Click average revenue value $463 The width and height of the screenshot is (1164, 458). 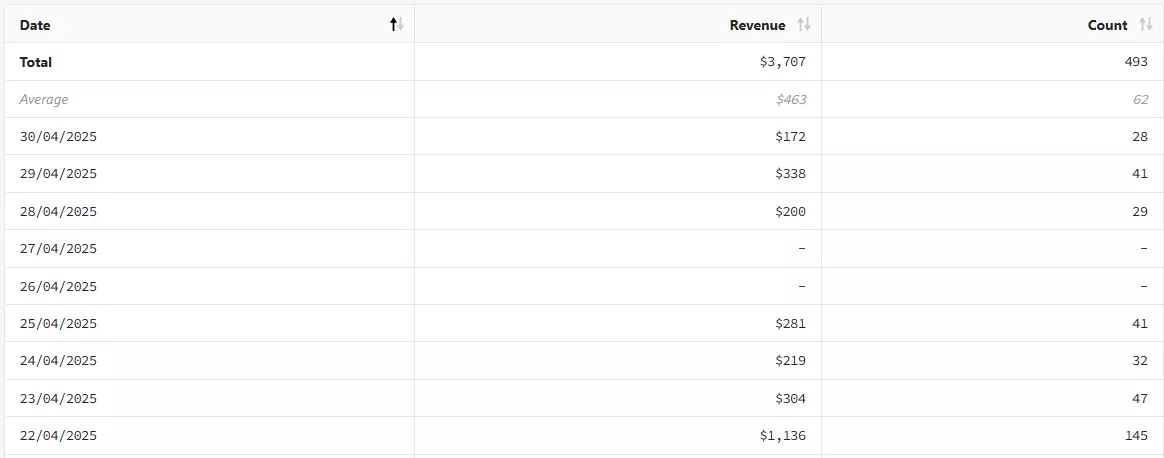point(791,99)
